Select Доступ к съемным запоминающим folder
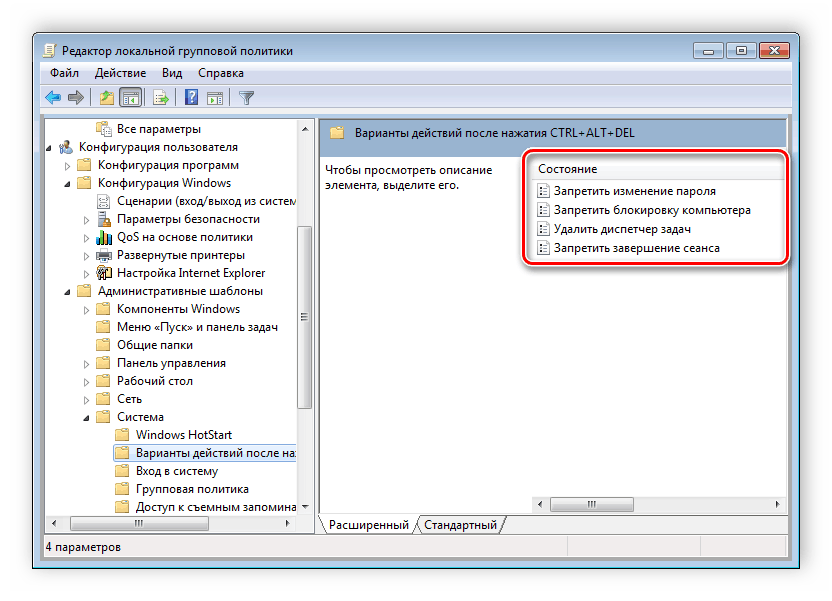The width and height of the screenshot is (832, 601). 216,507
